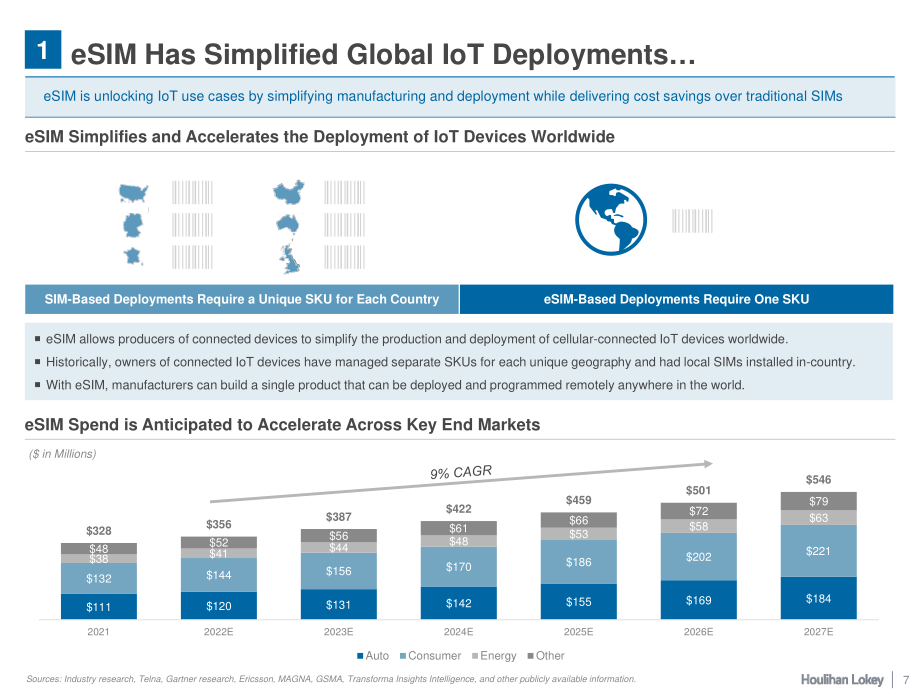This screenshot has height=690, width=920.
Task: Click the $132 Consumer segment in 2021 bar
Action: tap(99, 579)
